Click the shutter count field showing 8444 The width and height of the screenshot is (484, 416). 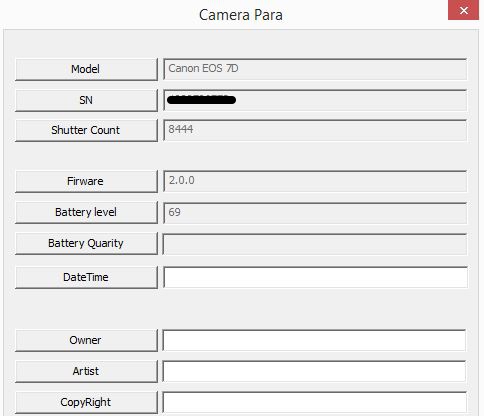[315, 130]
